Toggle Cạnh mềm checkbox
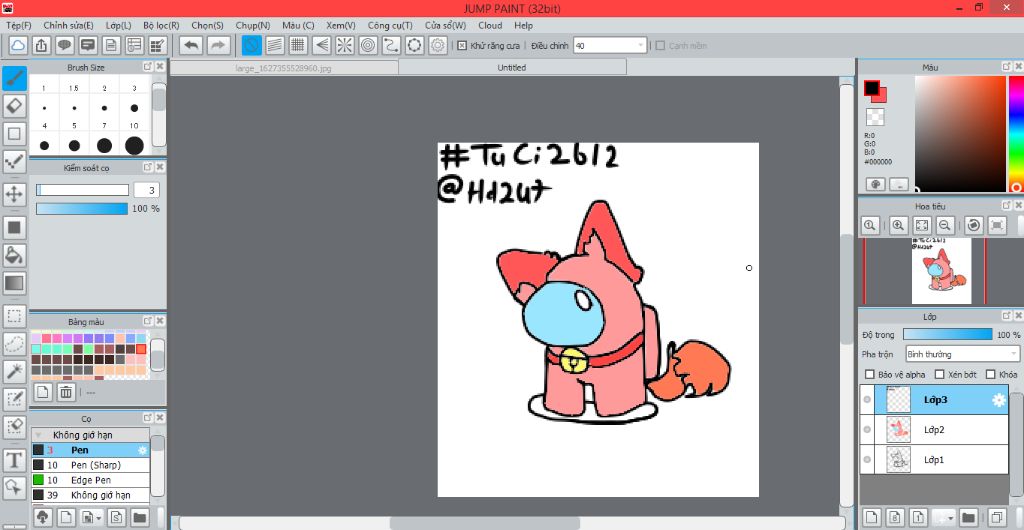This screenshot has height=530, width=1024. click(660, 46)
